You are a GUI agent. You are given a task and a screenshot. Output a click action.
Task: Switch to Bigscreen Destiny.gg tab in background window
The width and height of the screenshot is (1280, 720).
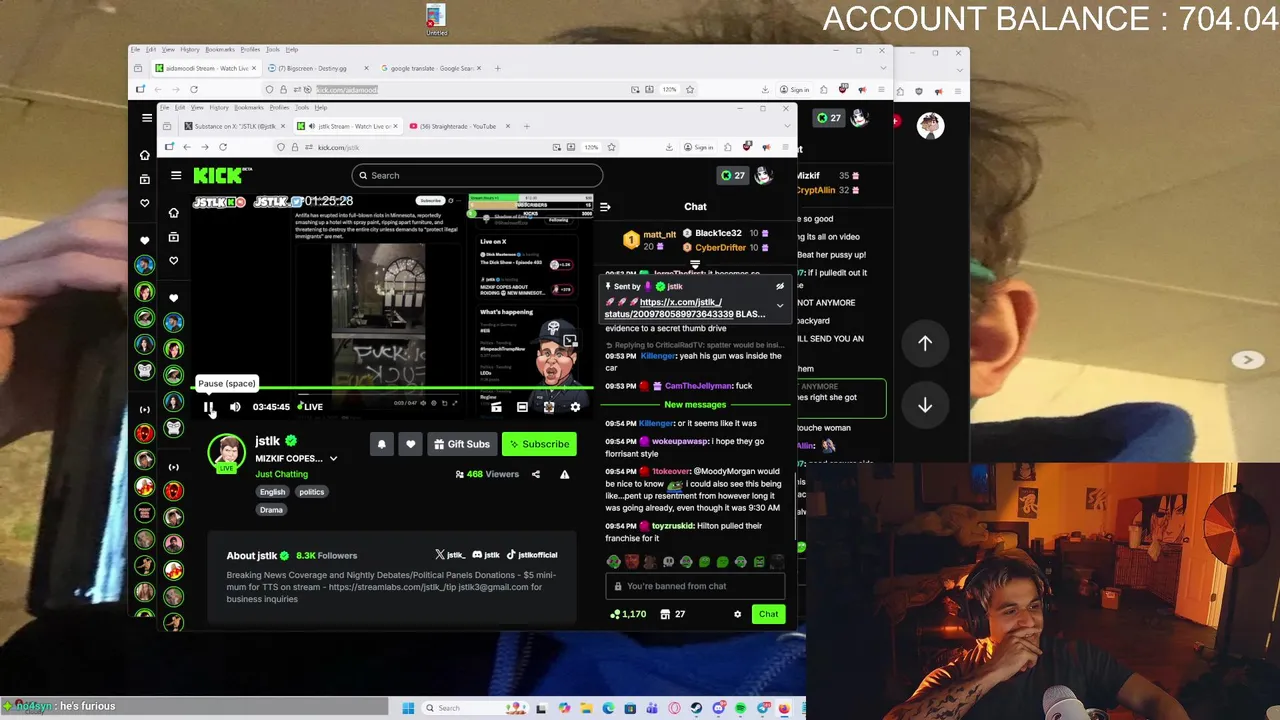pyautogui.click(x=316, y=68)
